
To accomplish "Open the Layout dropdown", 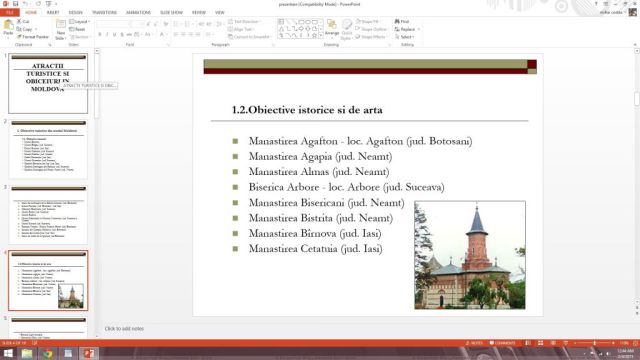I will pyautogui.click(x=80, y=21).
